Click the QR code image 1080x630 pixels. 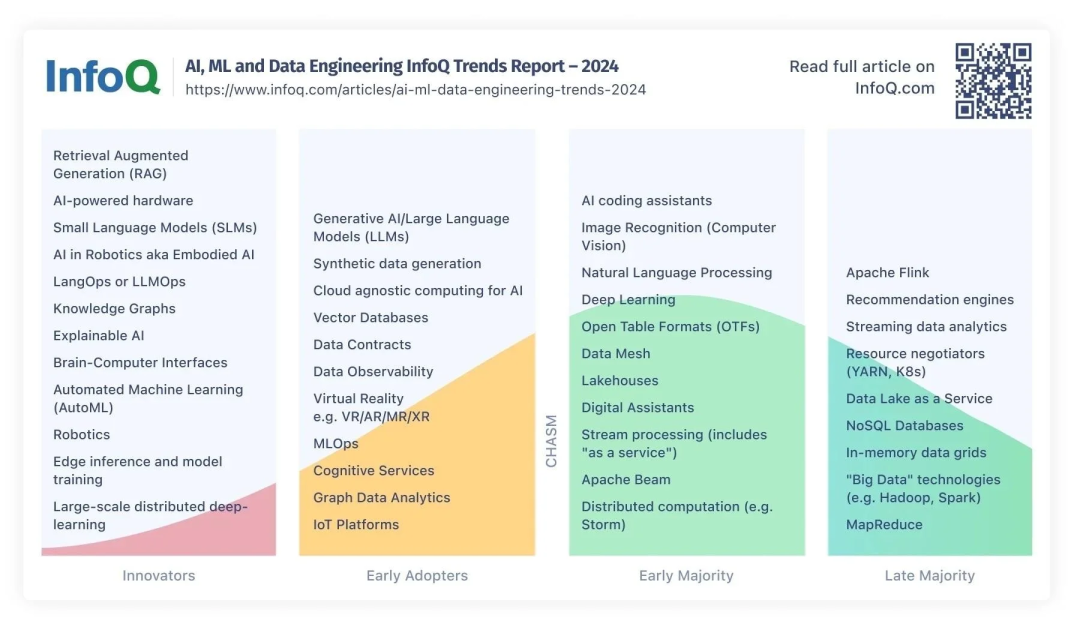click(x=992, y=81)
